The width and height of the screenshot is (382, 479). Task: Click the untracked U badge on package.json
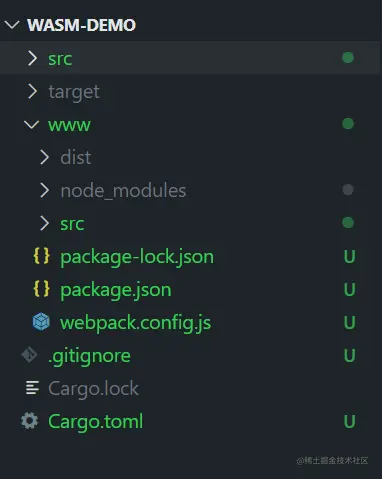point(349,289)
